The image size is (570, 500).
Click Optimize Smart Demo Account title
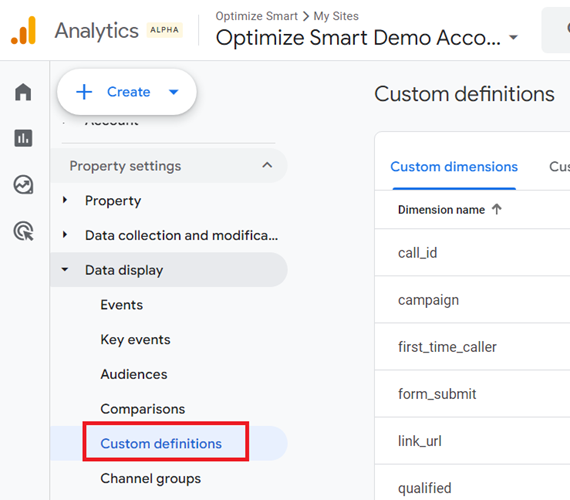tap(358, 37)
